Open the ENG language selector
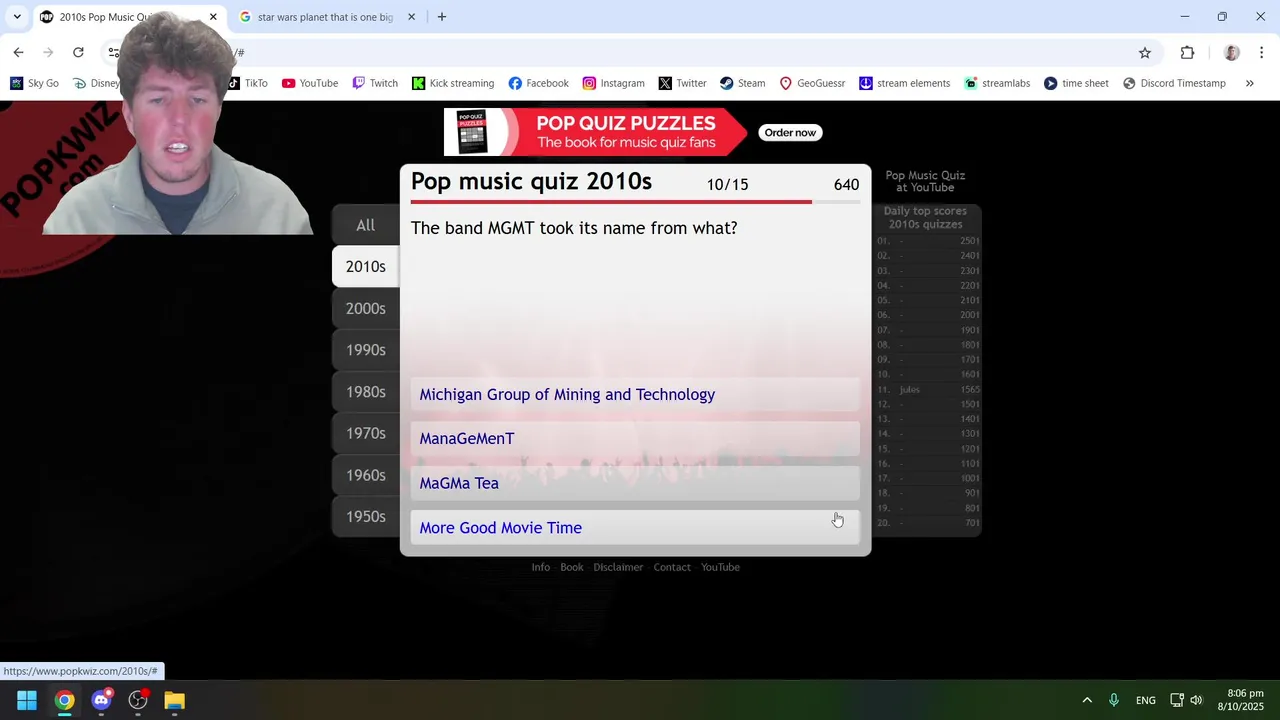 click(1146, 700)
